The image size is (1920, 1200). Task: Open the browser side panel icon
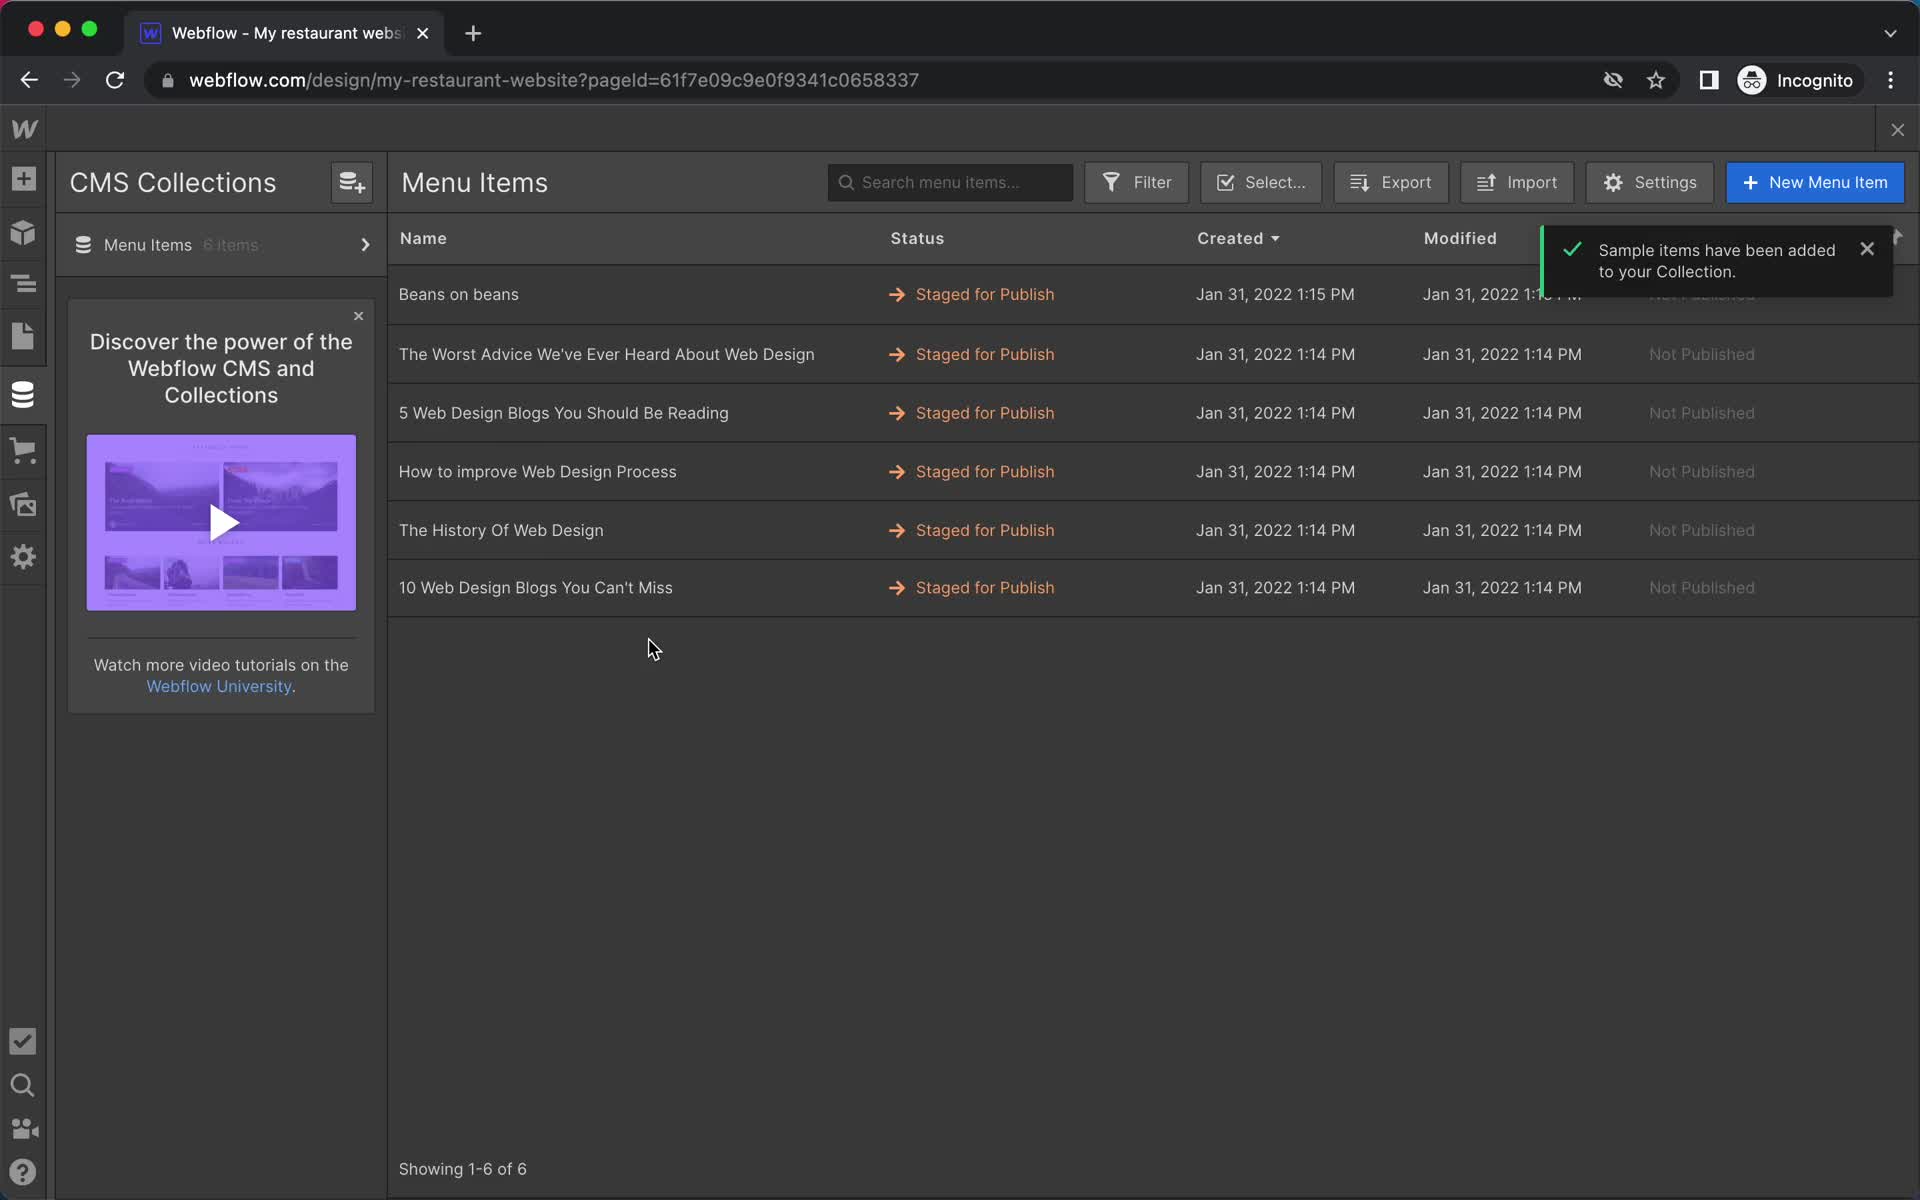click(x=1708, y=80)
